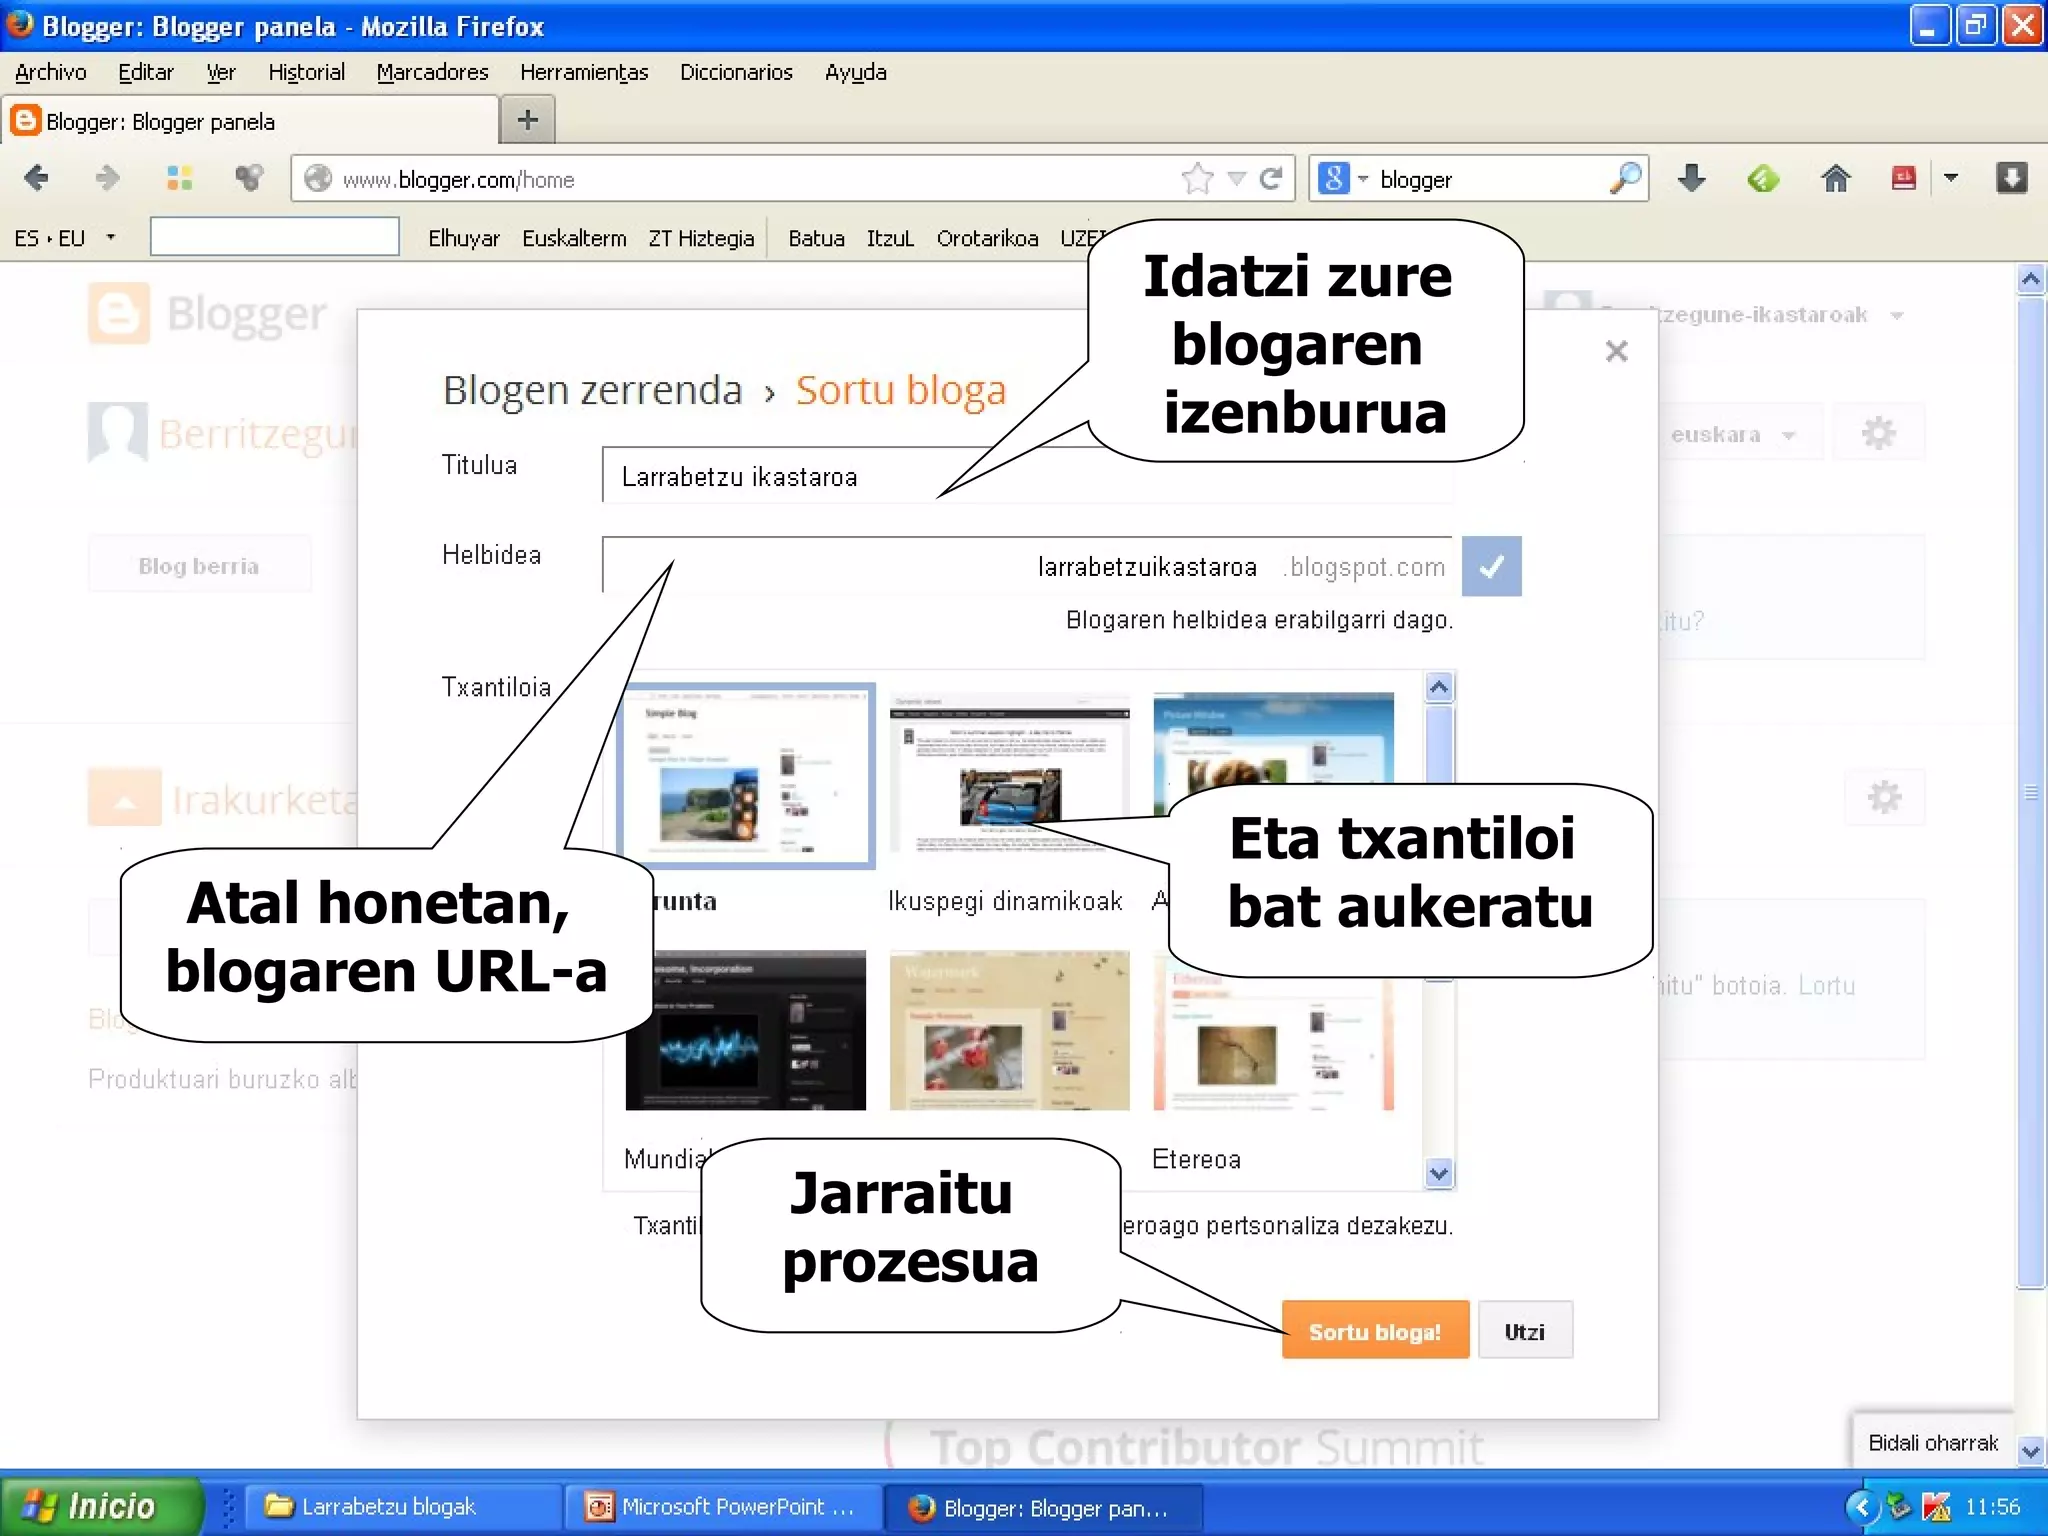Open the Historial menu

(306, 72)
